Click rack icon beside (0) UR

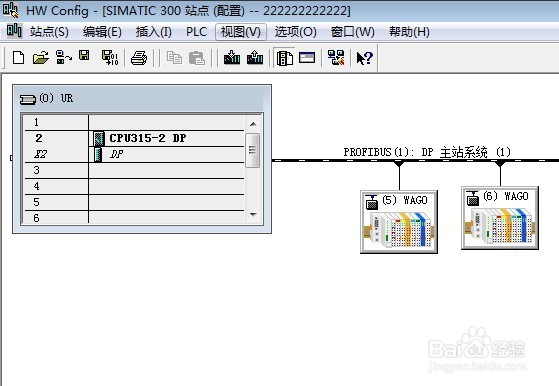click(28, 99)
